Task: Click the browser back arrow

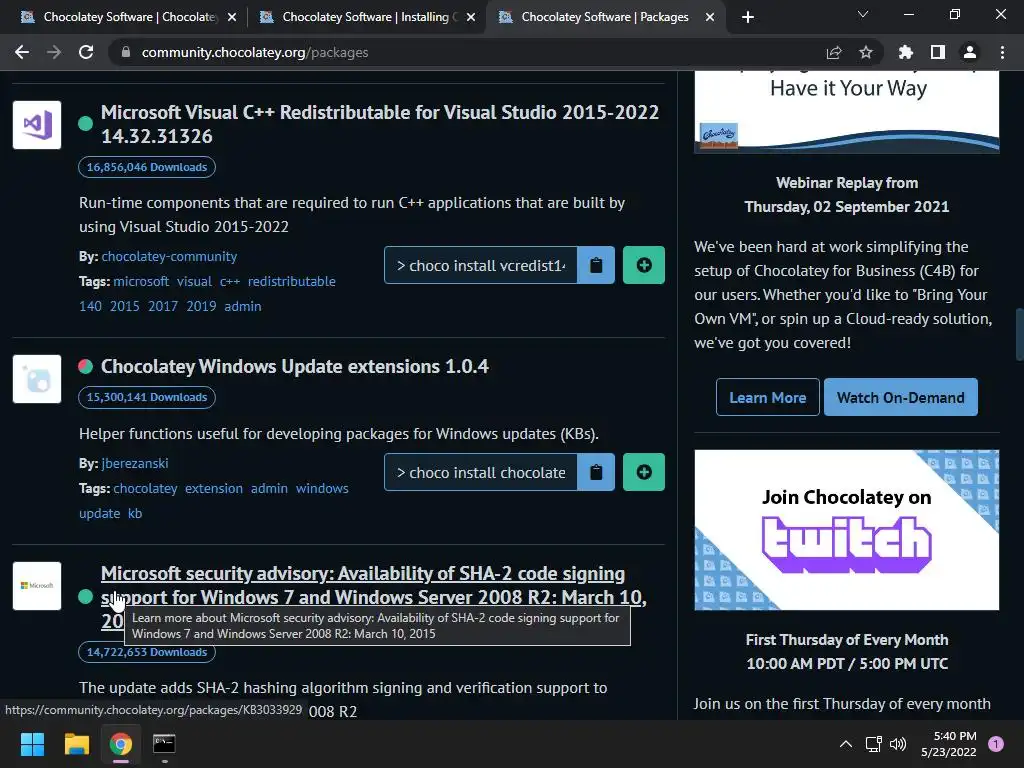Action: click(22, 52)
